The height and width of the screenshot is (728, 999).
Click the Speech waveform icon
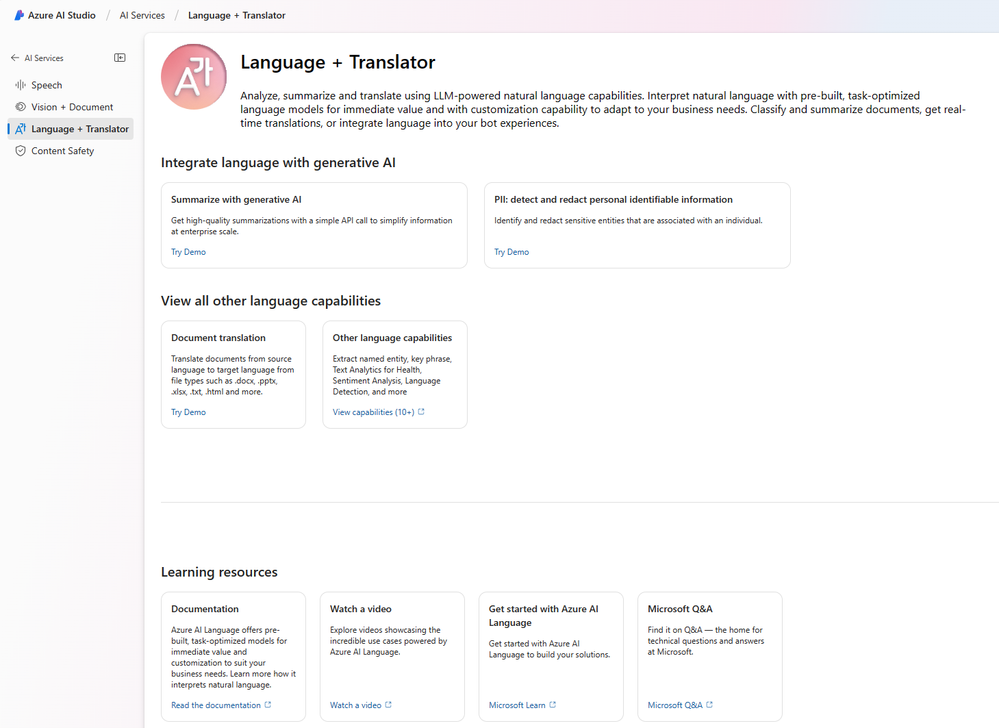[x=20, y=85]
